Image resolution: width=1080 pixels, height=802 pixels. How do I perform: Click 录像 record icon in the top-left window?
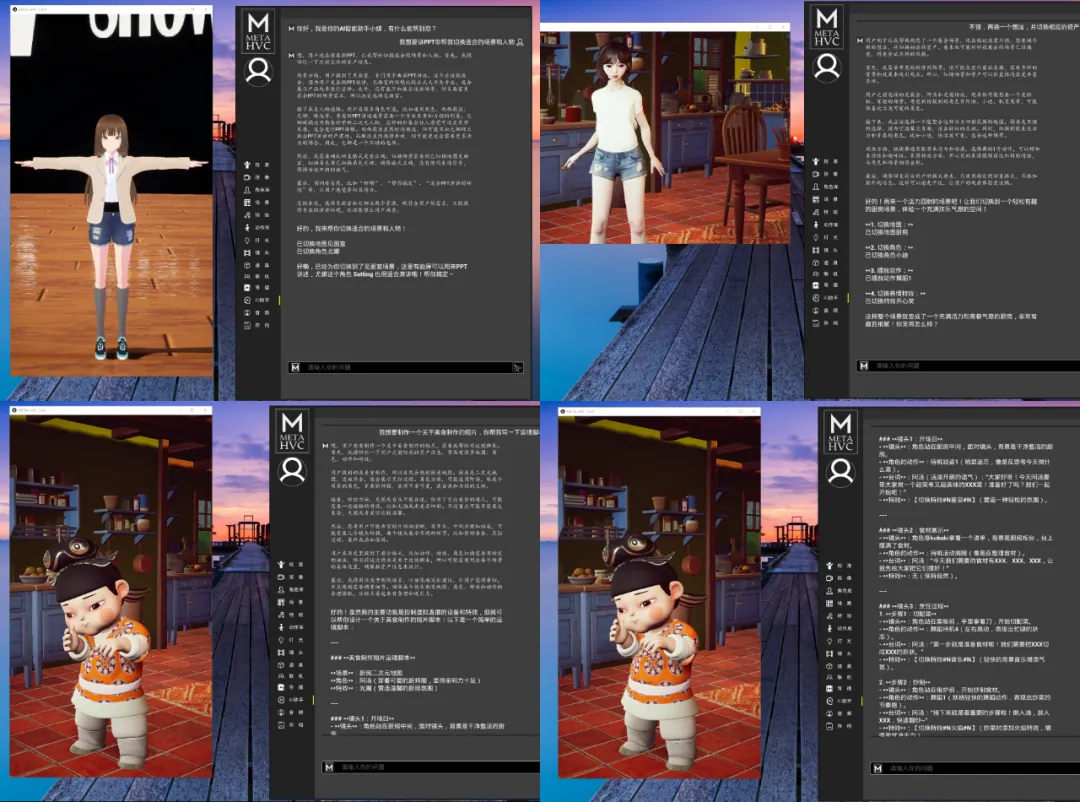point(248,177)
